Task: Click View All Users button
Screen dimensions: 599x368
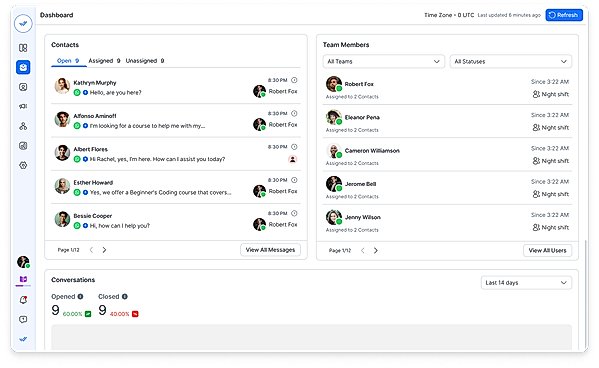Action: 547,250
